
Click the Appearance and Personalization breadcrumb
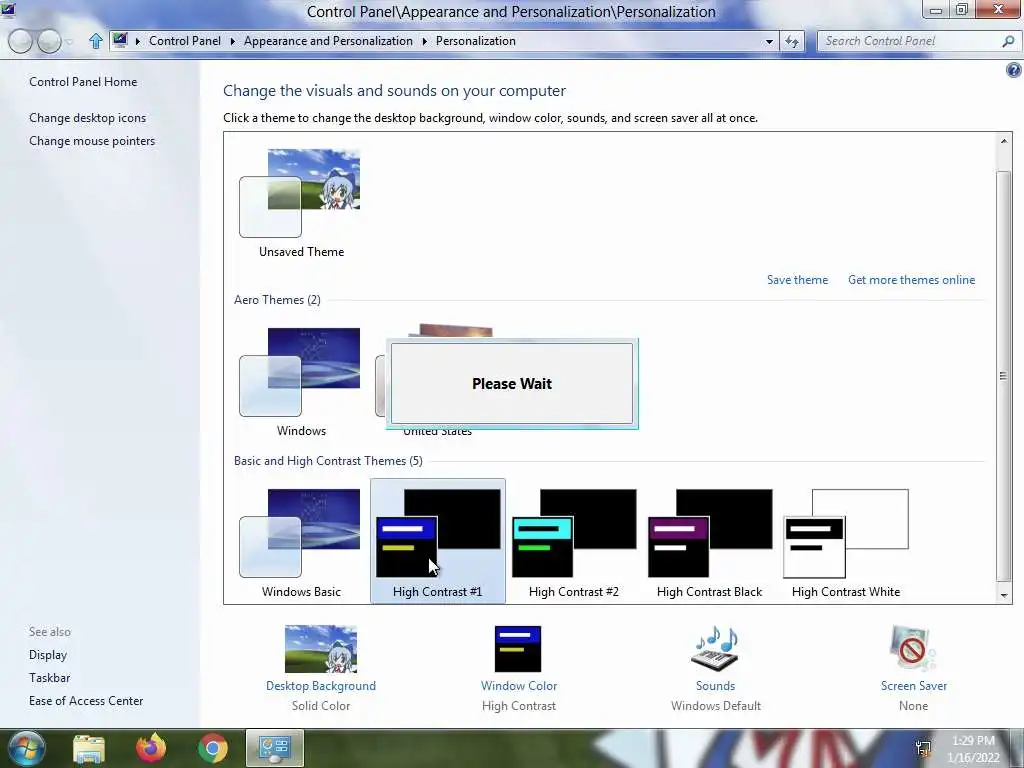click(328, 40)
